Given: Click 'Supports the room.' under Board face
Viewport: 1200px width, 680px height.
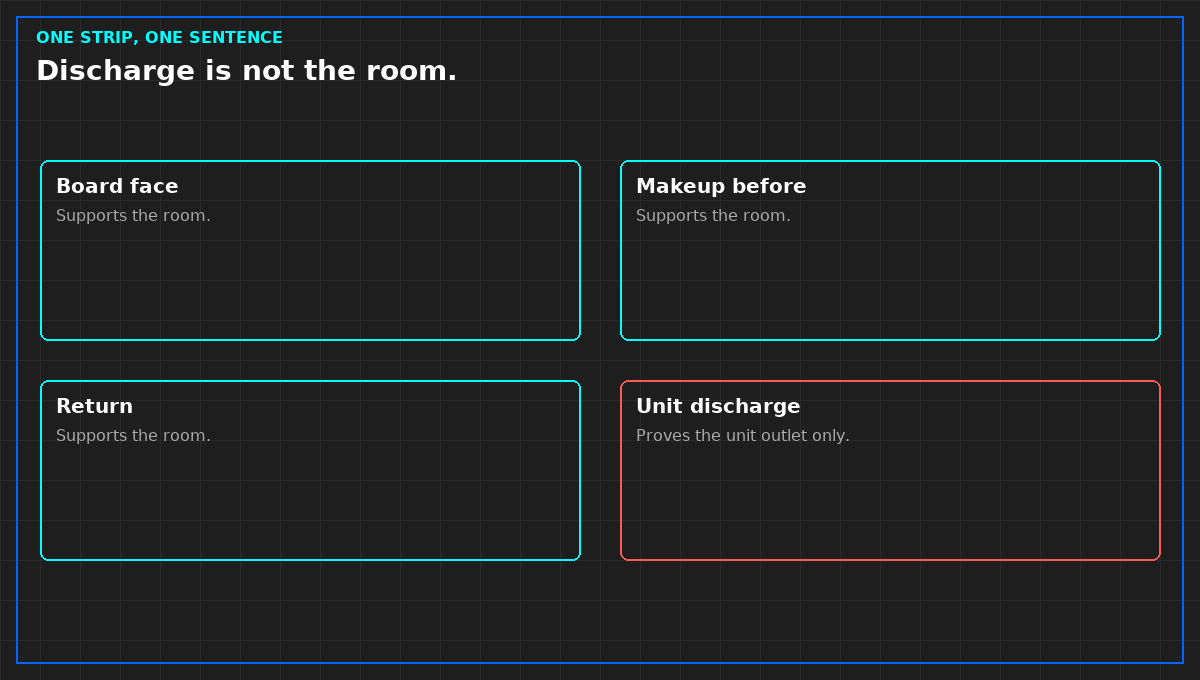Looking at the screenshot, I should pyautogui.click(x=133, y=216).
